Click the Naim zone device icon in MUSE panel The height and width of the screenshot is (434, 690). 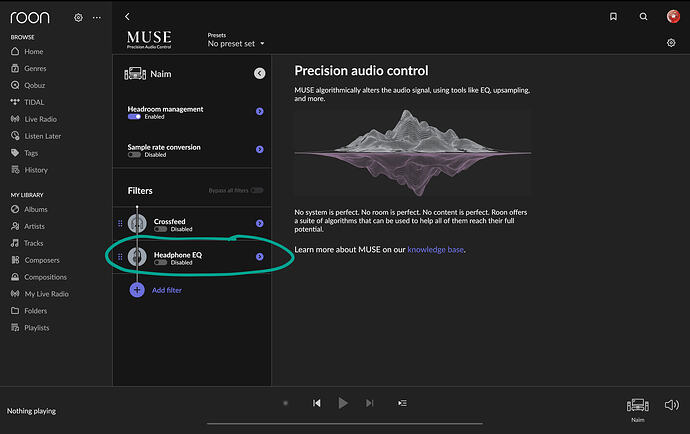pyautogui.click(x=135, y=74)
